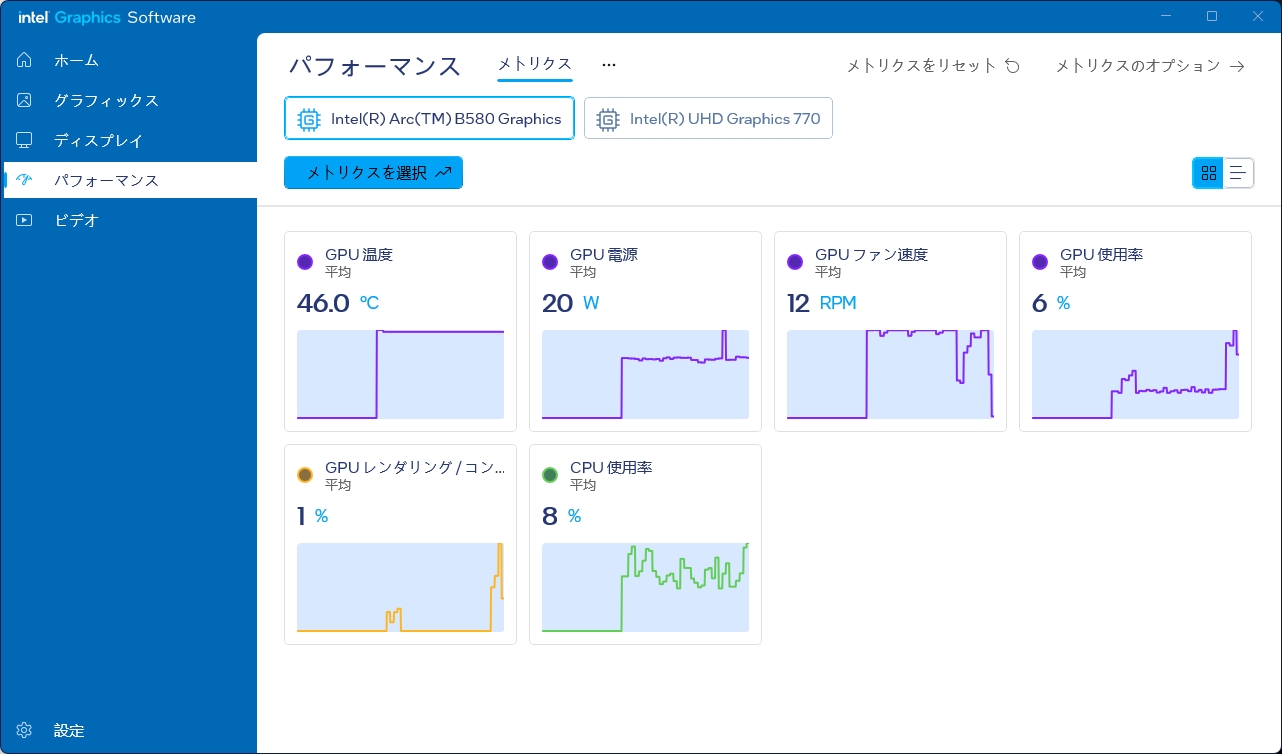Go to the ディスプレイ section
1282x754 pixels.
click(128, 140)
